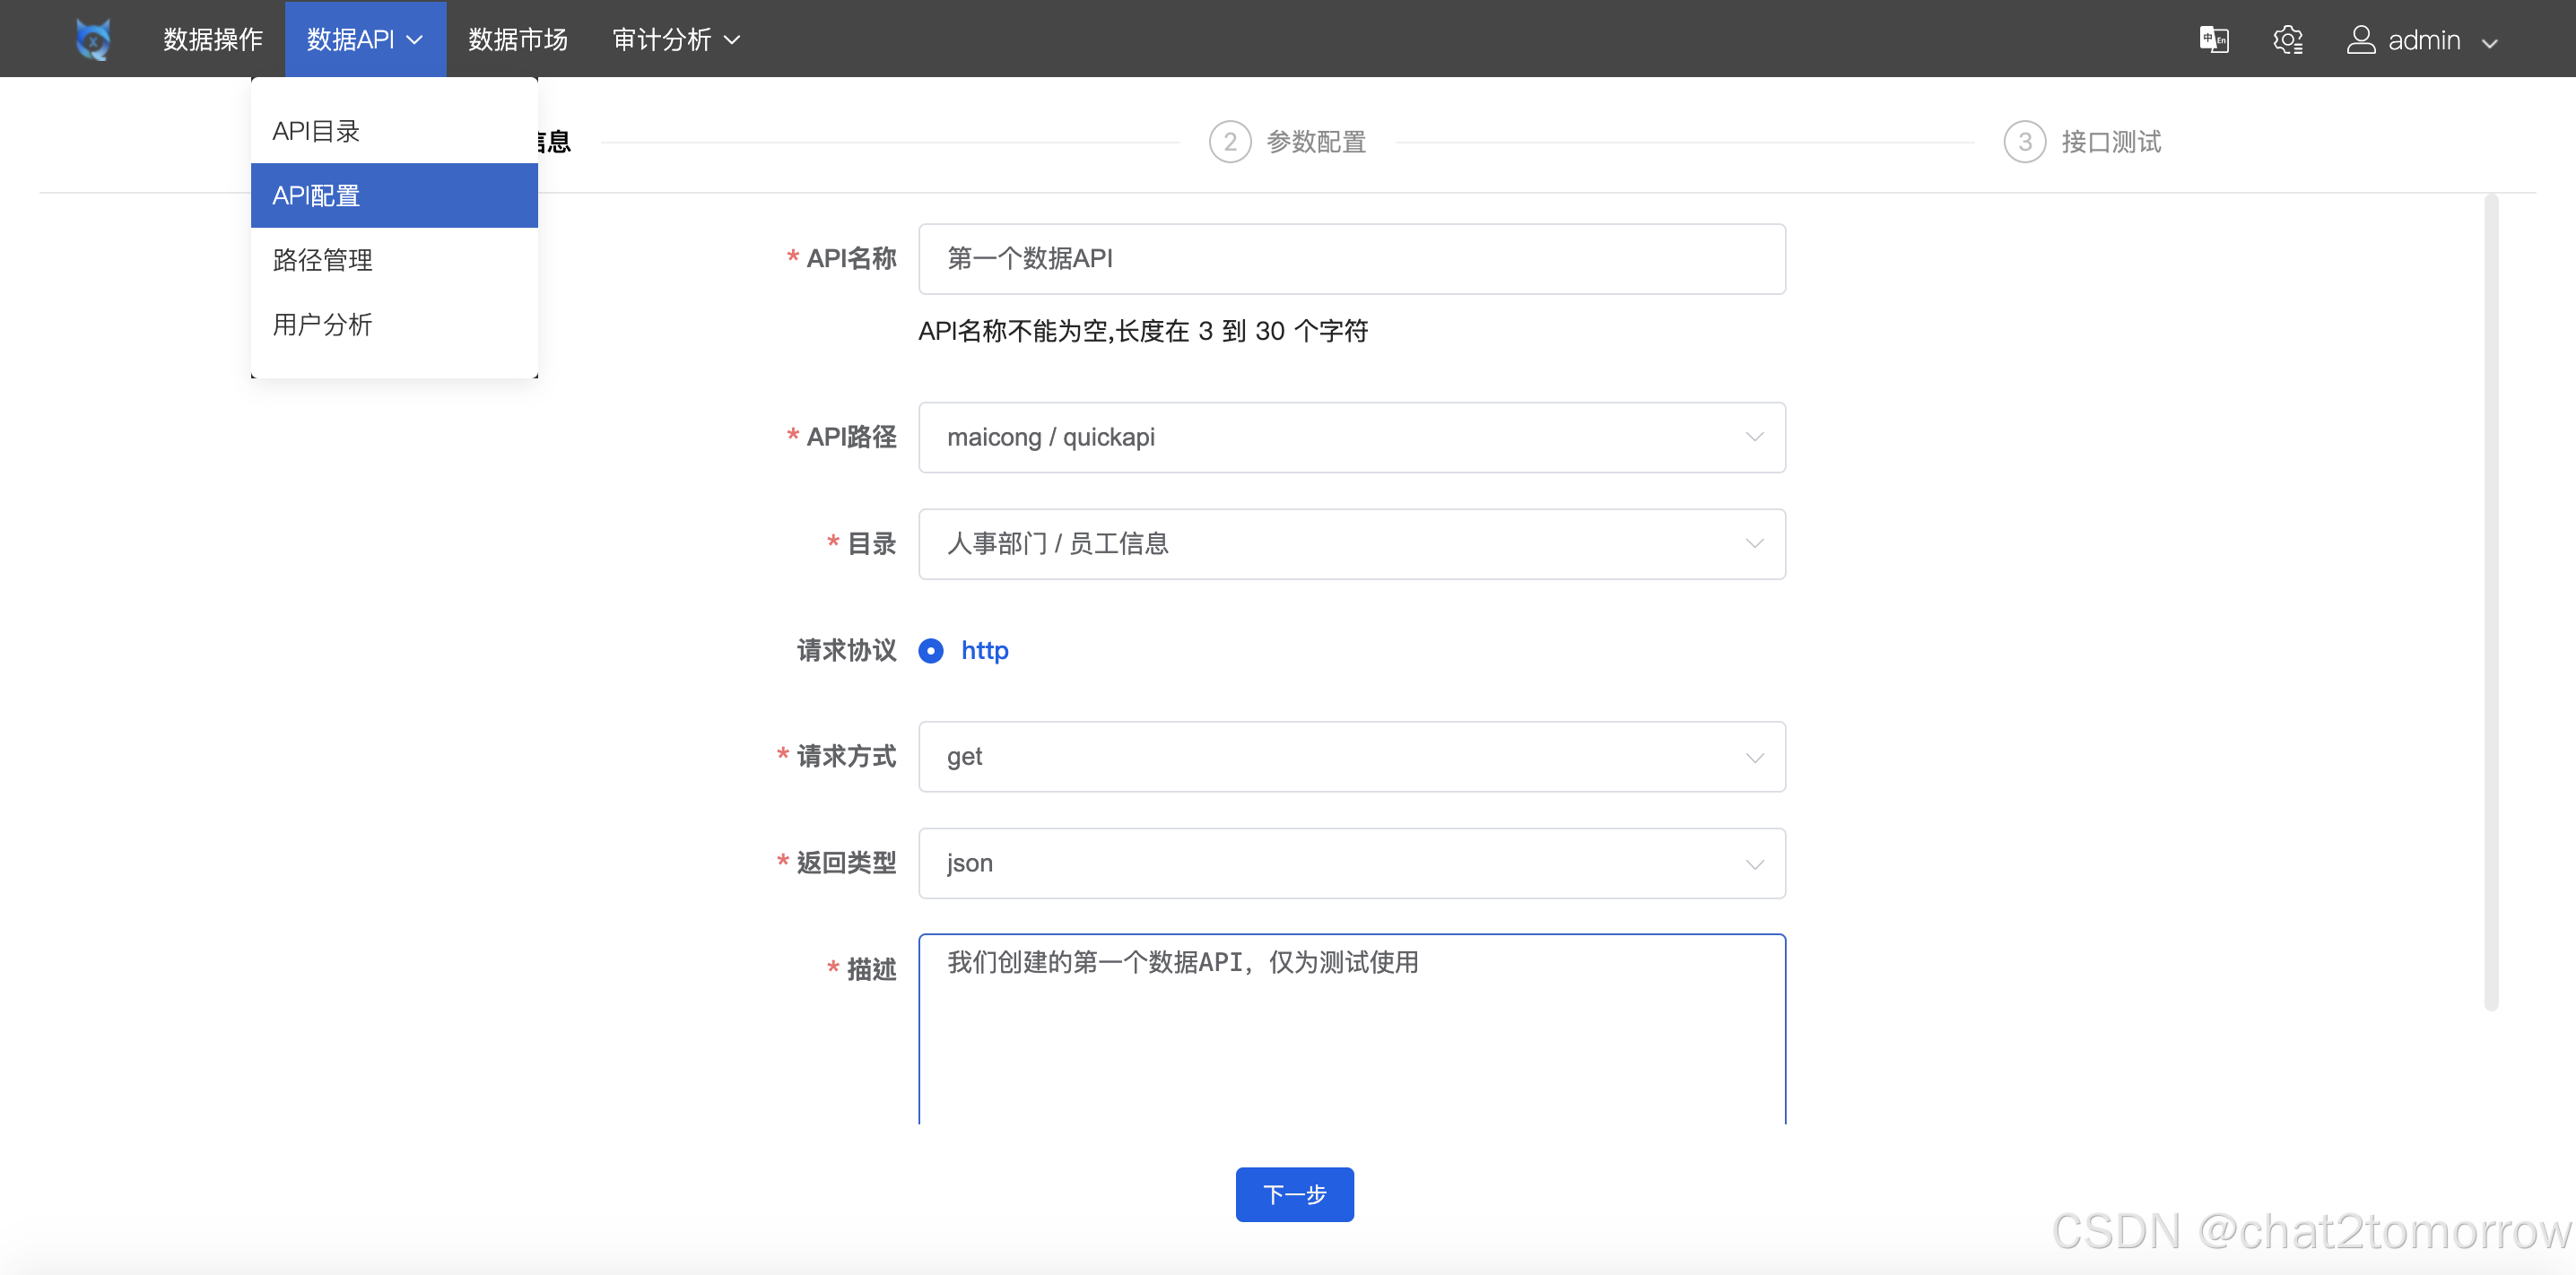Open the 目录 cascader dropdown

(x=1351, y=544)
